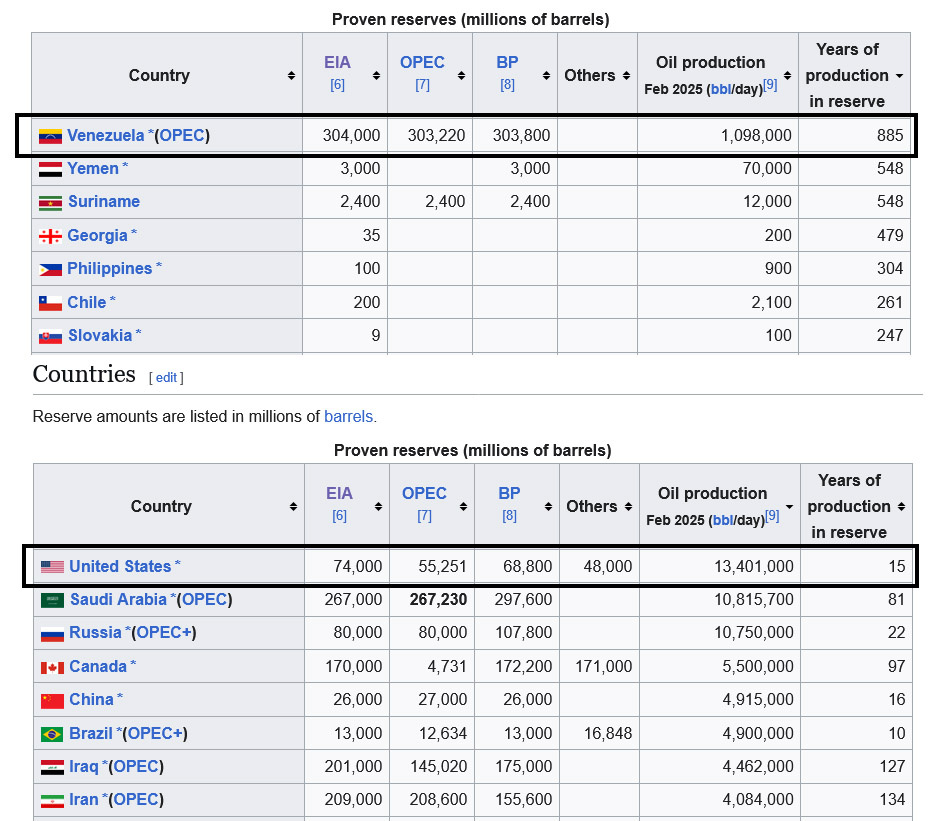Sort lower table by Years of production arrows
The height and width of the screenshot is (821, 946).
pos(900,507)
